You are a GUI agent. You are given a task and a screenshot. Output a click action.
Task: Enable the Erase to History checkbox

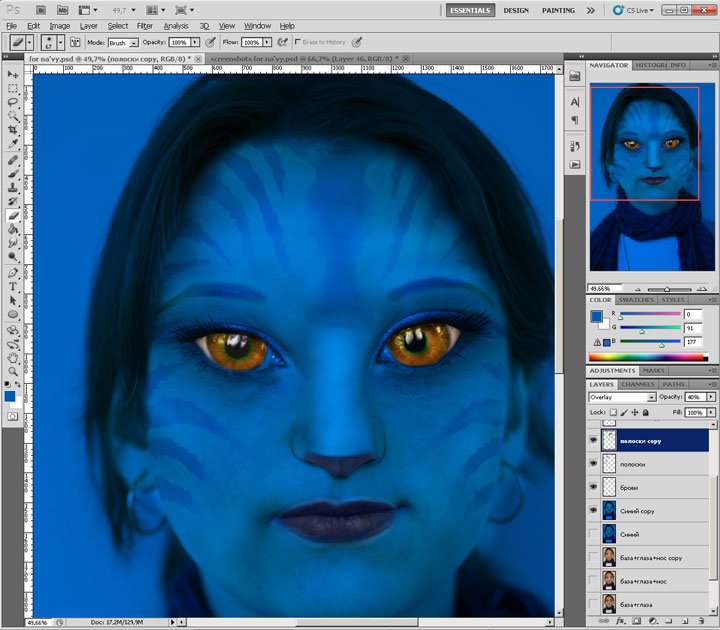[x=298, y=43]
